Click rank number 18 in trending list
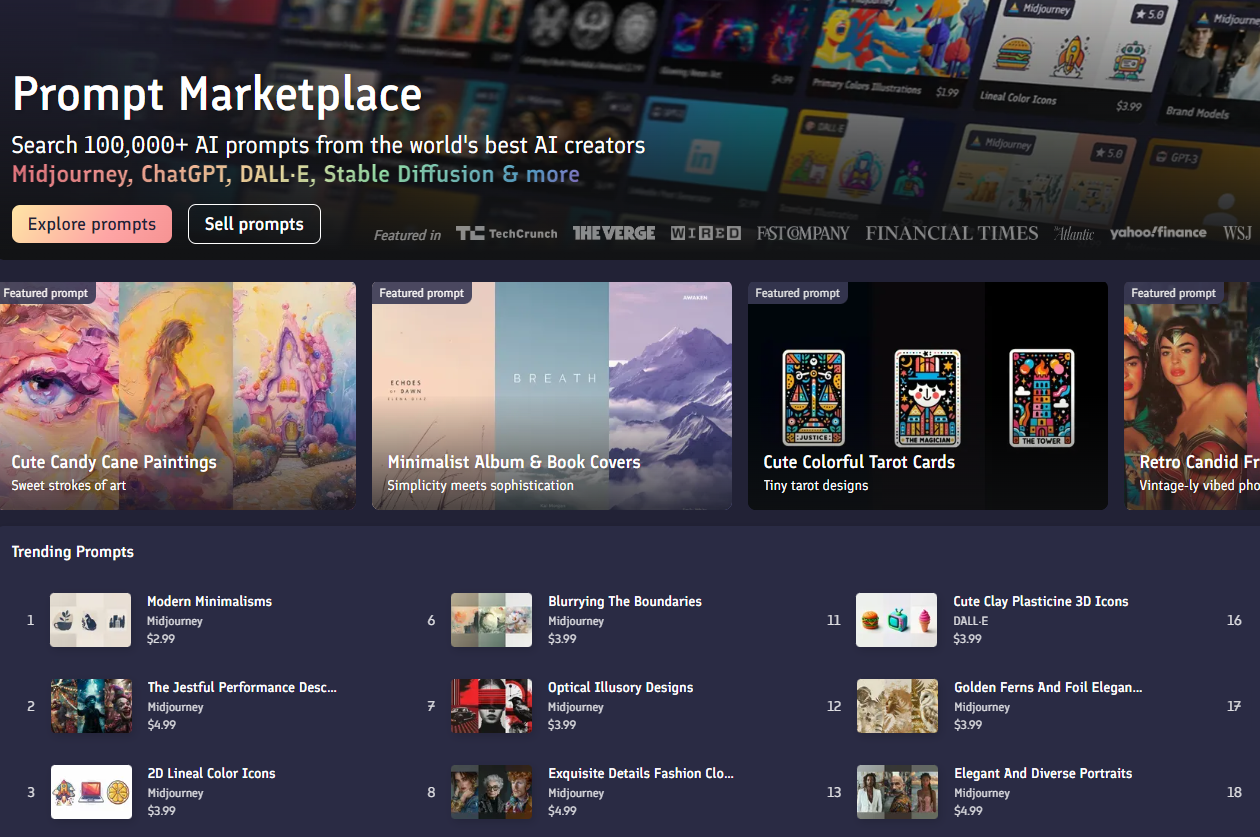 1234,792
